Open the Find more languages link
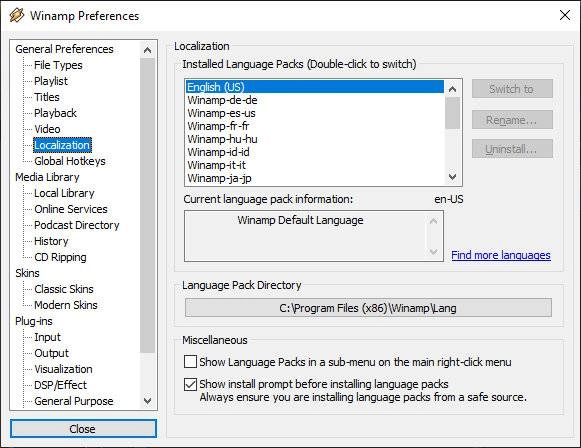The height and width of the screenshot is (448, 581). (x=501, y=255)
